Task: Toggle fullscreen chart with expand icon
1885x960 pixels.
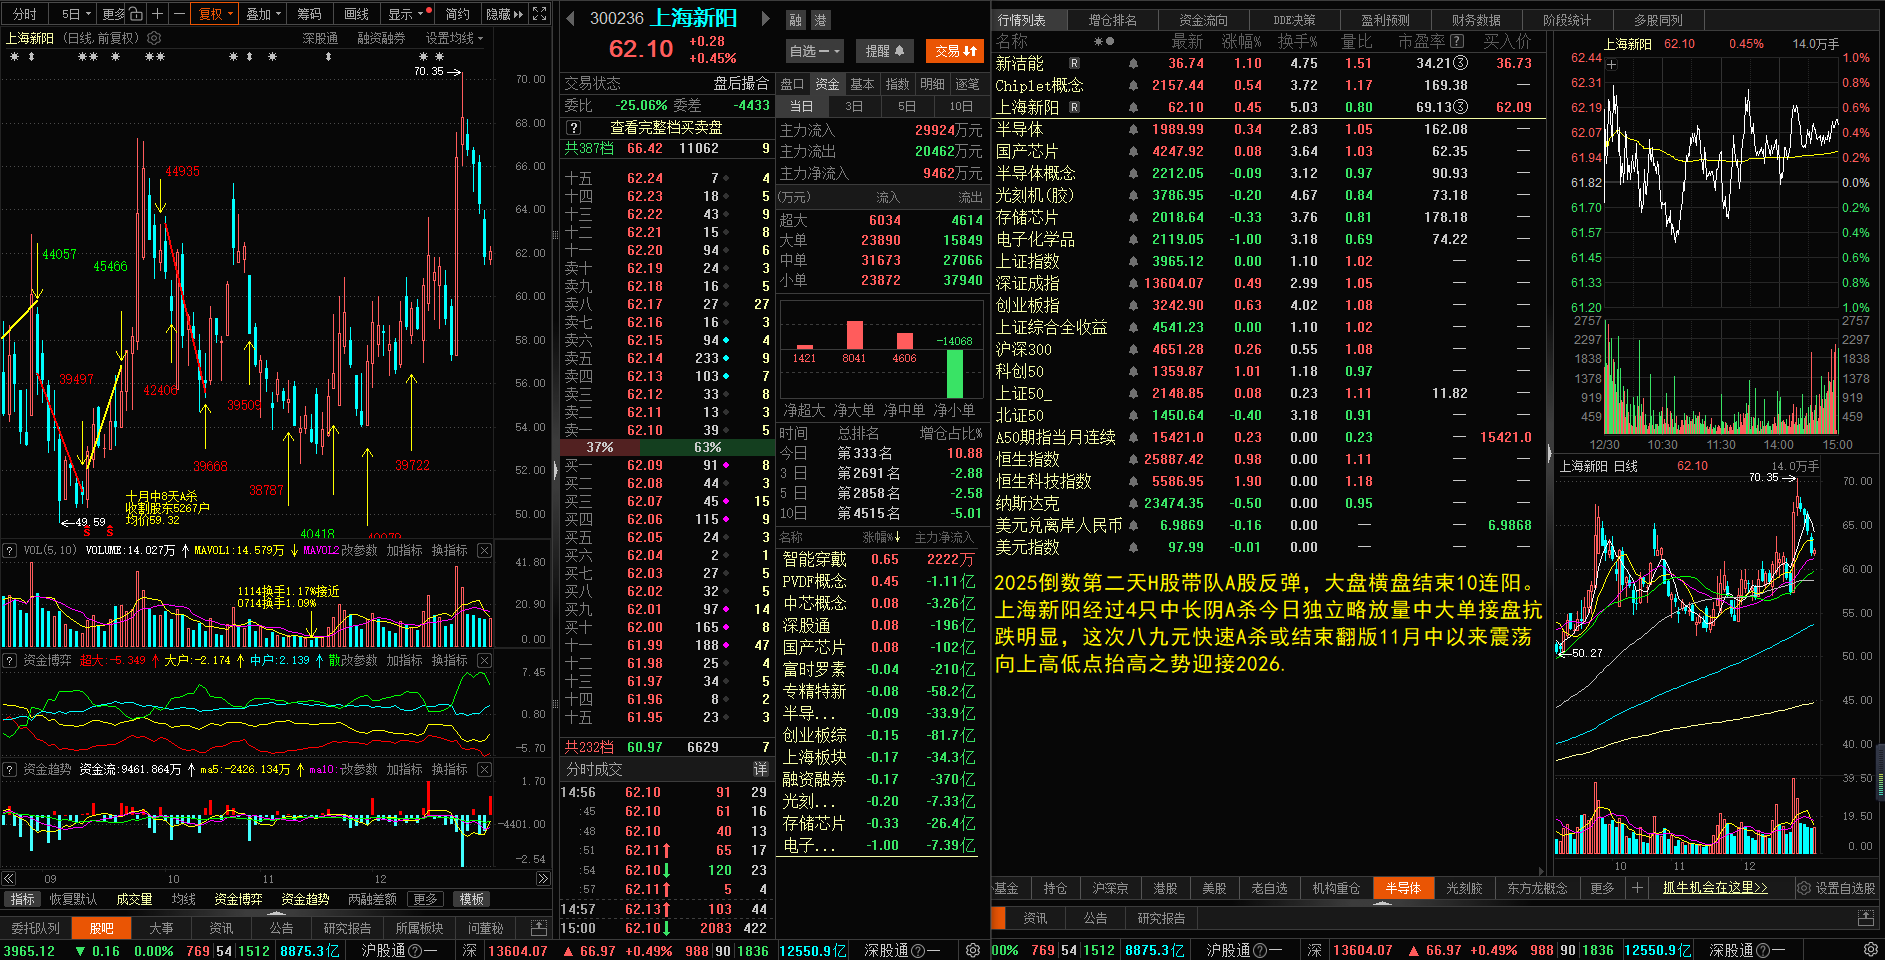Action: pos(540,14)
